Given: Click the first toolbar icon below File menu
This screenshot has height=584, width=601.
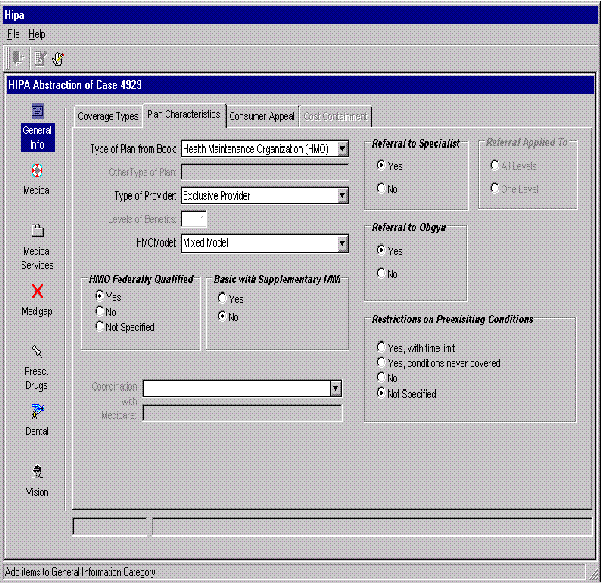Looking at the screenshot, I should click(x=17, y=57).
